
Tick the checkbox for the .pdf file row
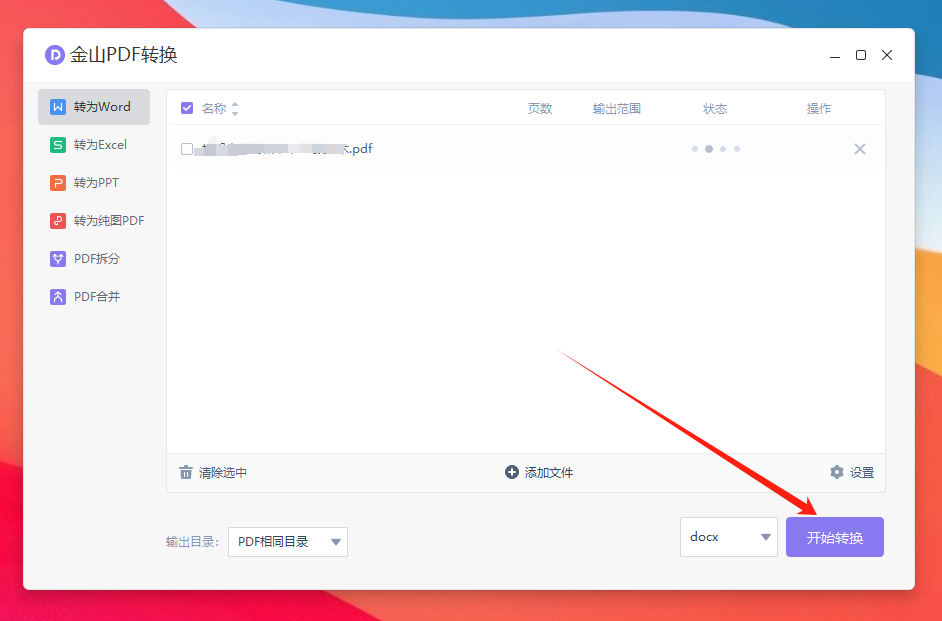coord(187,149)
